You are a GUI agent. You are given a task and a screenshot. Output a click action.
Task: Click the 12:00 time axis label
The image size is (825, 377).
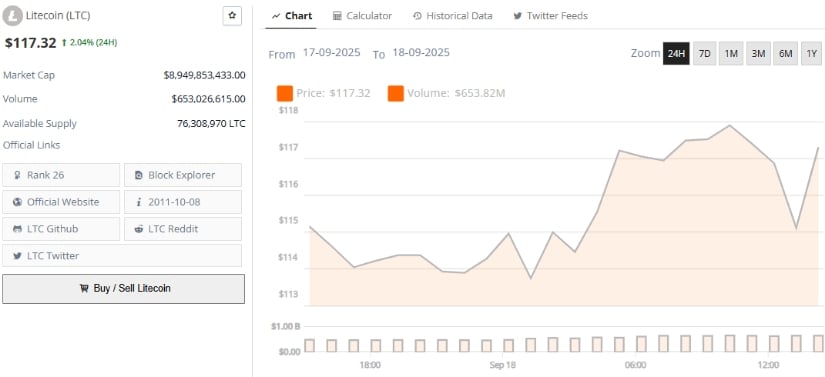(769, 365)
